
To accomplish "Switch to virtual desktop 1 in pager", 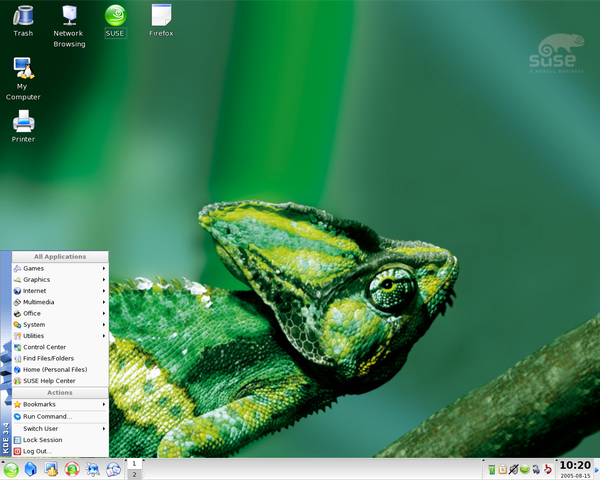I will 134,464.
